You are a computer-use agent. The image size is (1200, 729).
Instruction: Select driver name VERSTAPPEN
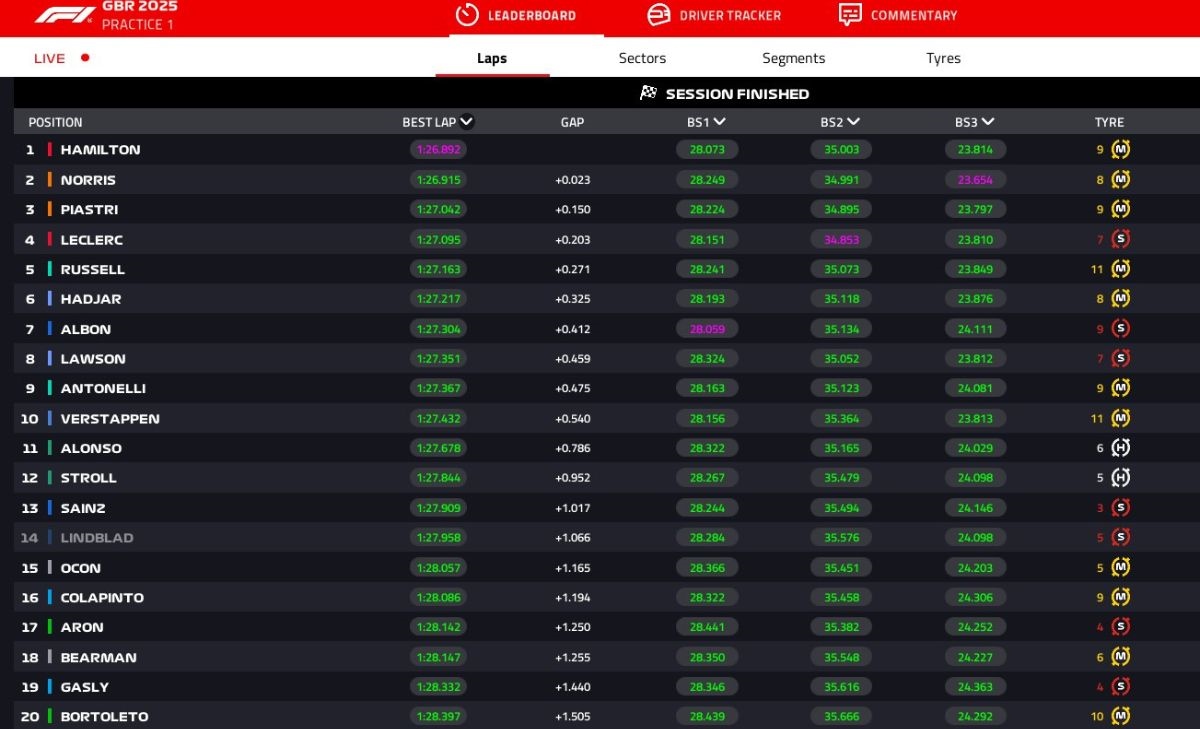click(x=110, y=419)
